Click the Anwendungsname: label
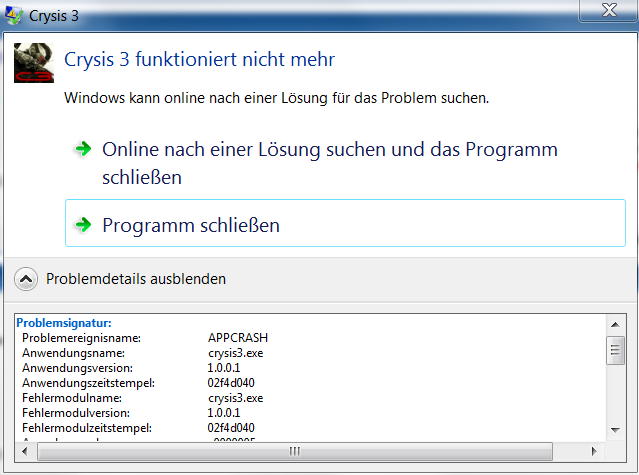The height and width of the screenshot is (475, 639). (73, 353)
